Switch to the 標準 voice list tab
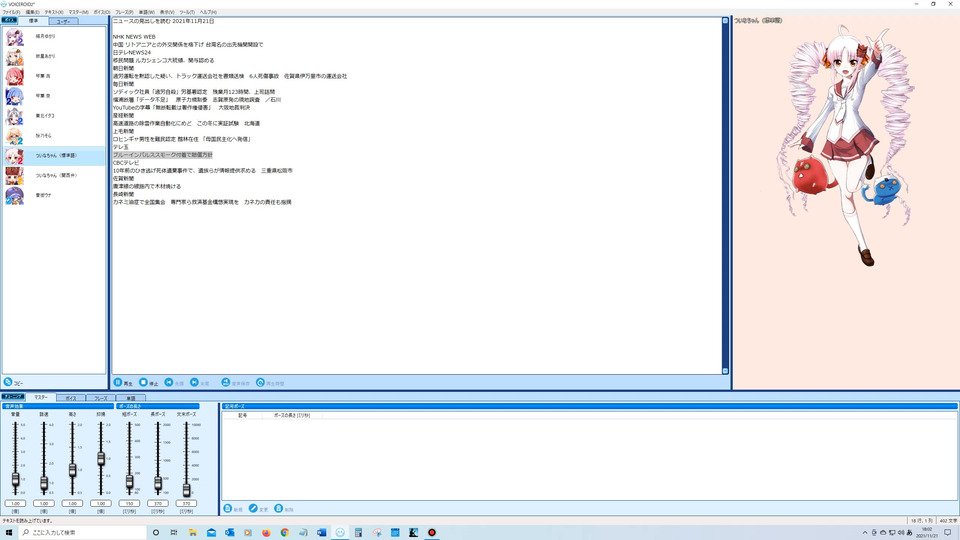 [x=33, y=21]
